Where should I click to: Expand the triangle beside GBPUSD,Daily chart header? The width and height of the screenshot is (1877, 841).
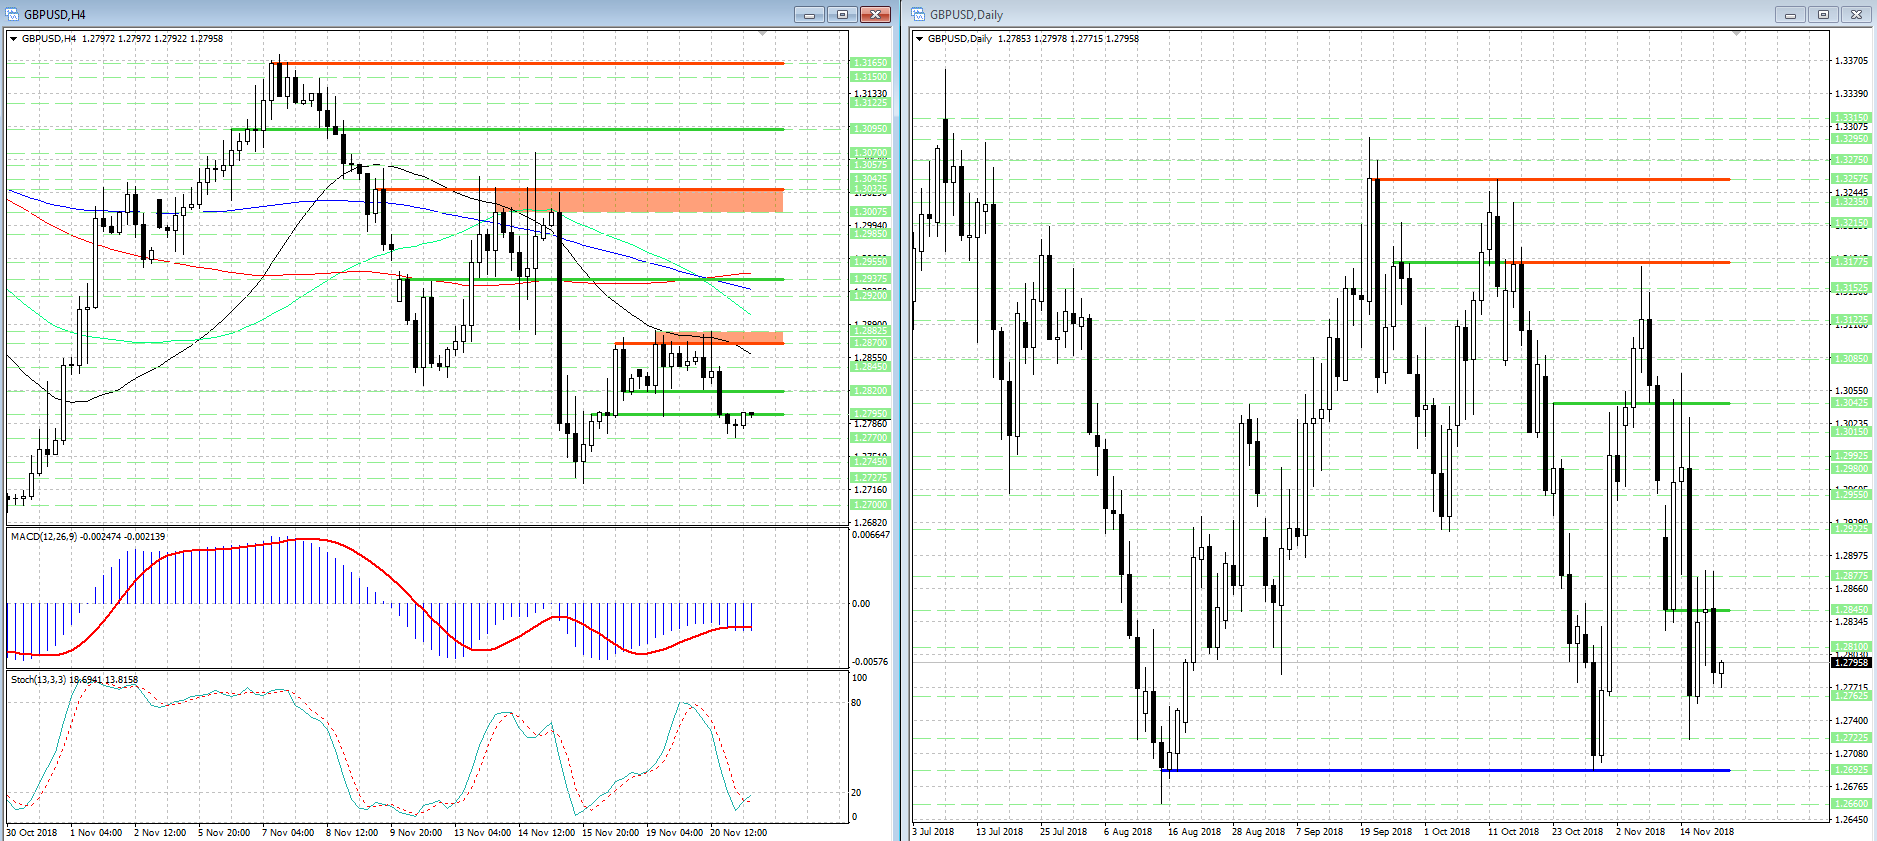click(x=920, y=39)
